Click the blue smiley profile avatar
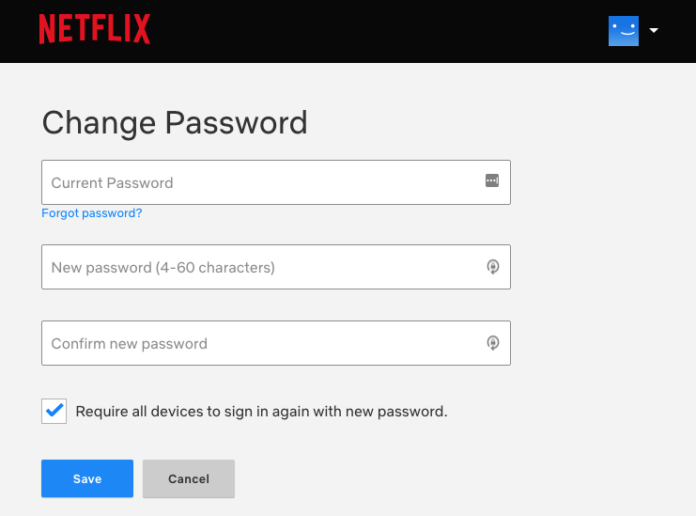696x516 pixels. 623,30
